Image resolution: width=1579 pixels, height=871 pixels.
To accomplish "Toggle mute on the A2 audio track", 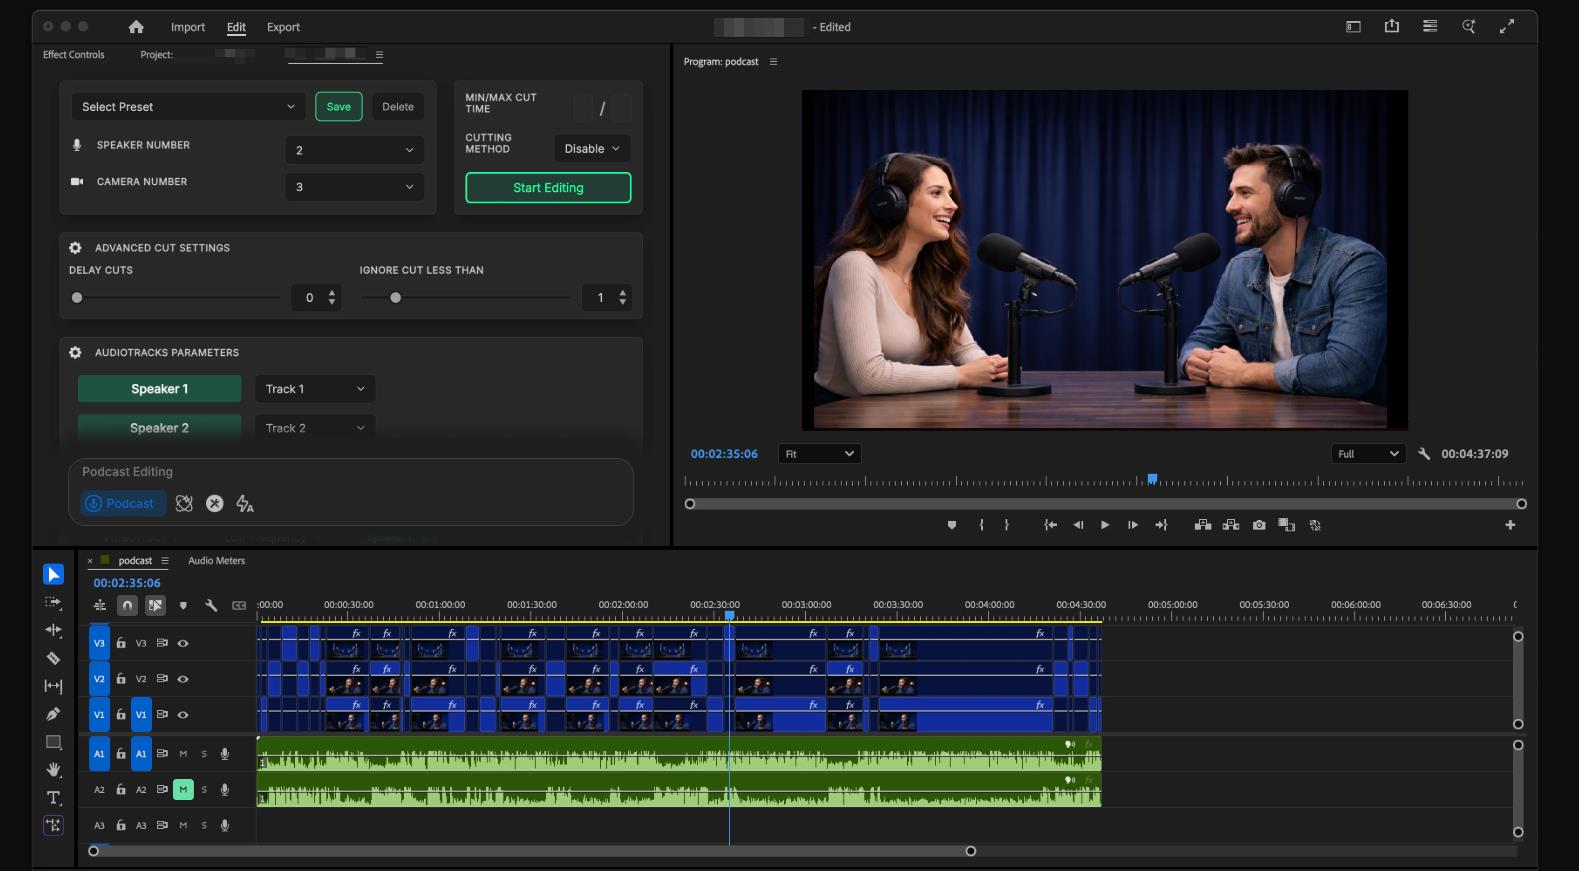I will [183, 790].
